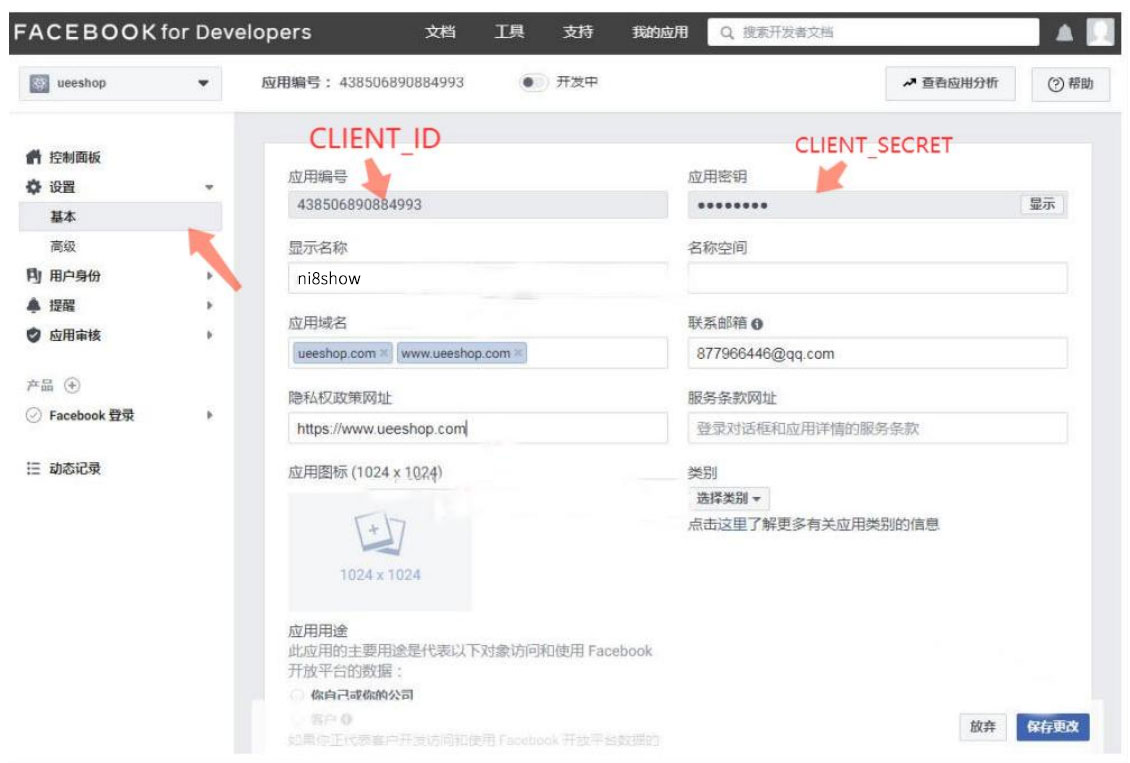Open the category selection dropdown
The image size is (1130, 763).
point(728,498)
